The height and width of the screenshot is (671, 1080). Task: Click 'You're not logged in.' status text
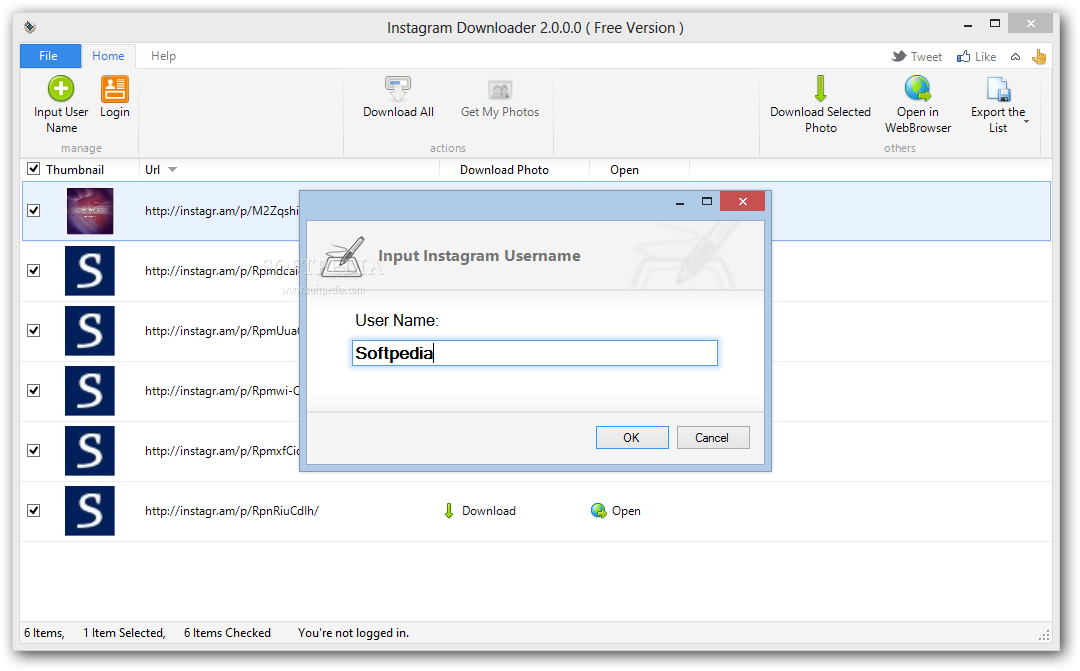tap(353, 632)
